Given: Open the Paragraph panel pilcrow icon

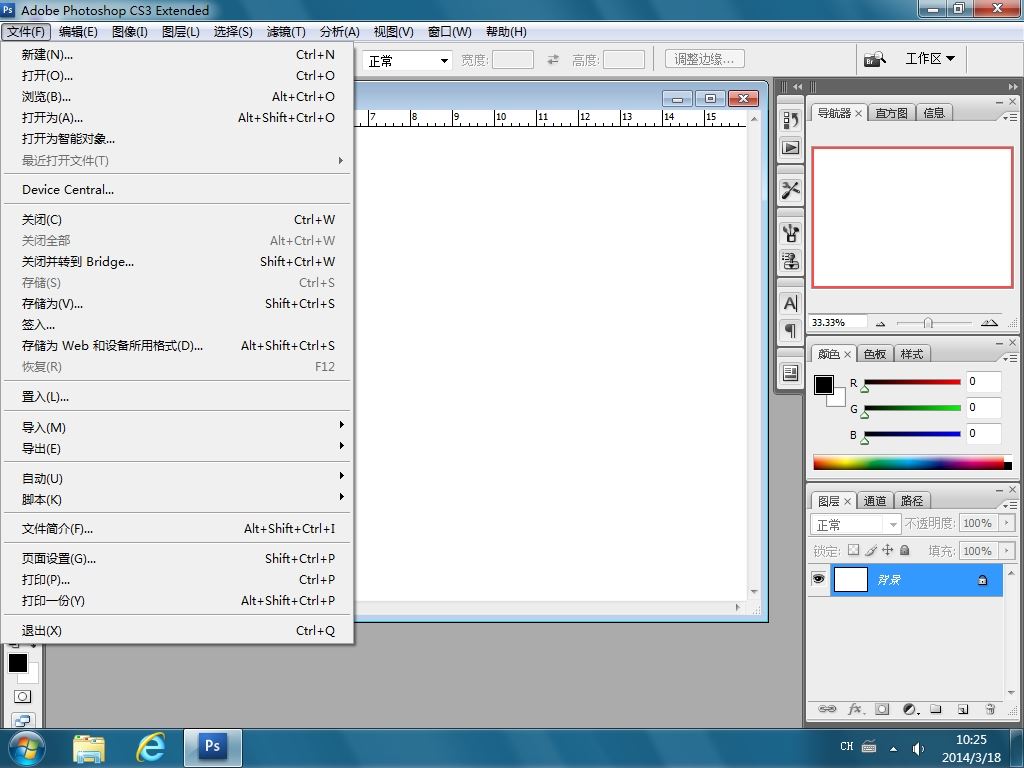Looking at the screenshot, I should [x=790, y=330].
